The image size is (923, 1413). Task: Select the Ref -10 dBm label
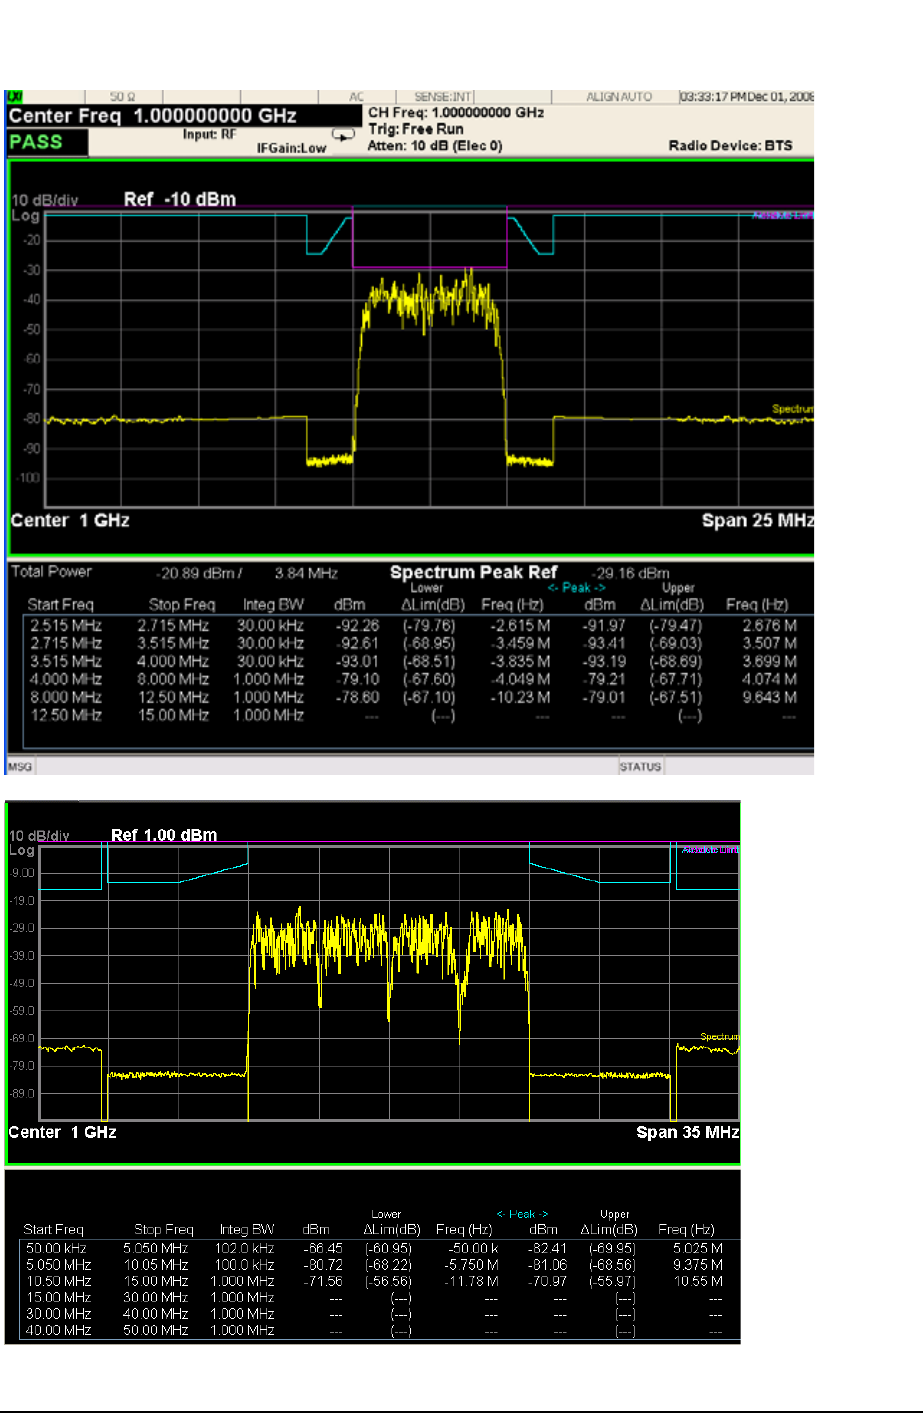click(180, 199)
